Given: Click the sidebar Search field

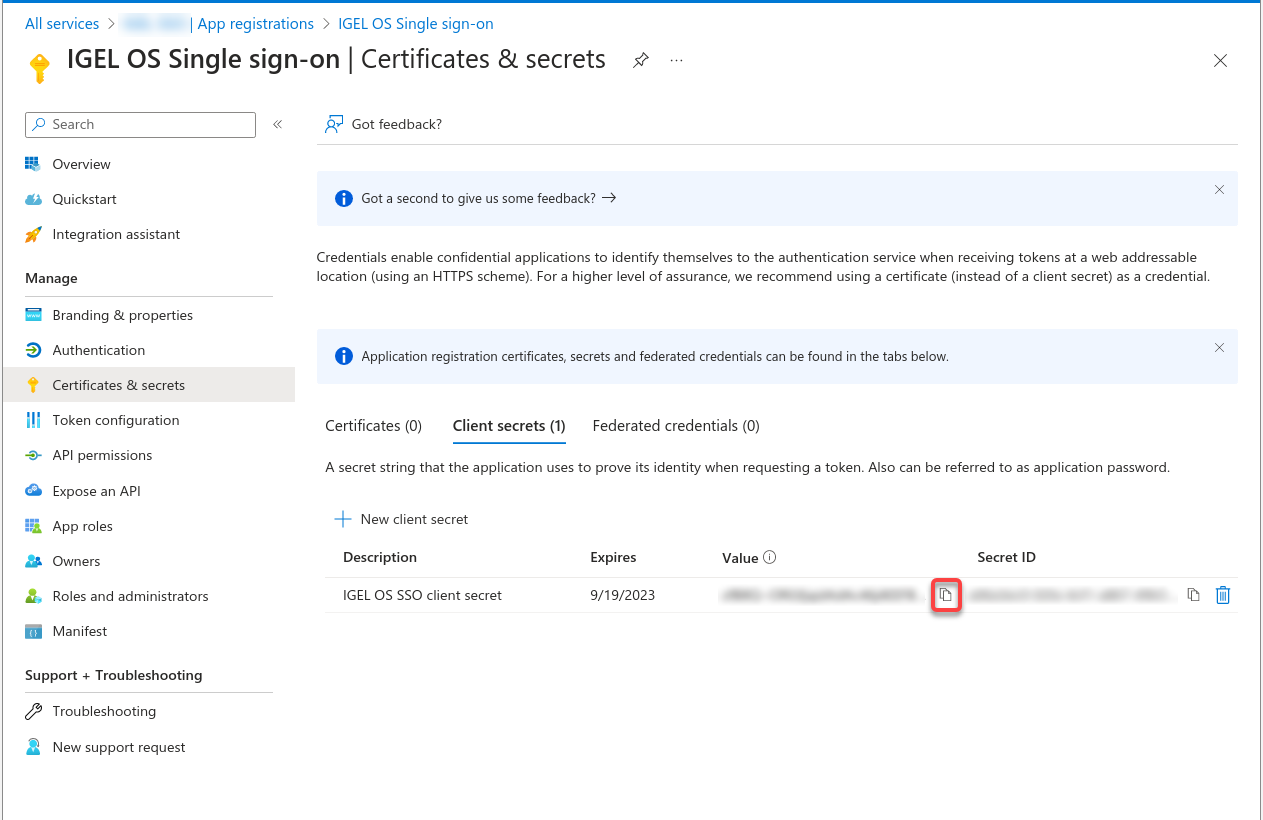Looking at the screenshot, I should (140, 124).
